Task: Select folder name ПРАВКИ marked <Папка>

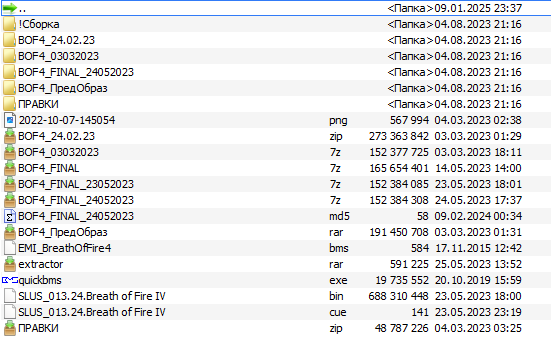Action: [38, 104]
